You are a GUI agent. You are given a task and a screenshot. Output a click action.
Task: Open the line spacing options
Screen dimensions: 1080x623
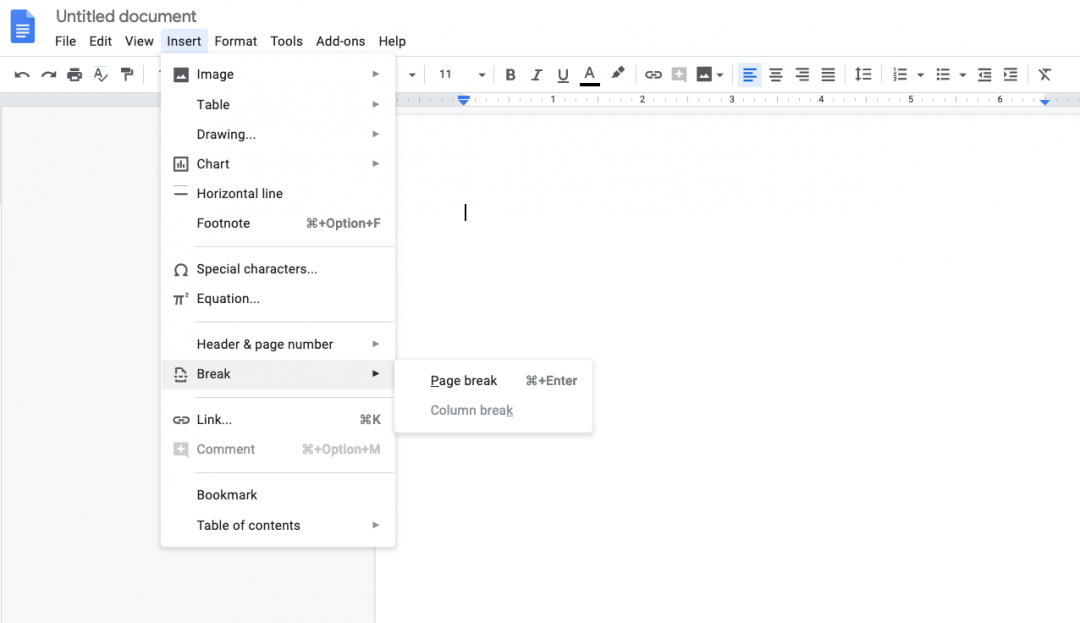tap(863, 74)
